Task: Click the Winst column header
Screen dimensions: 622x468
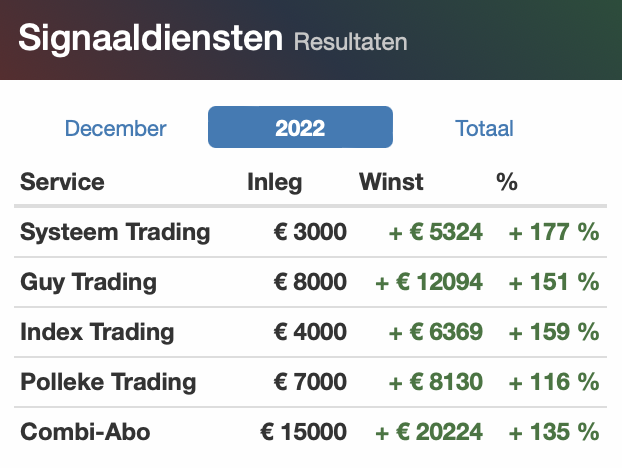Action: [391, 182]
